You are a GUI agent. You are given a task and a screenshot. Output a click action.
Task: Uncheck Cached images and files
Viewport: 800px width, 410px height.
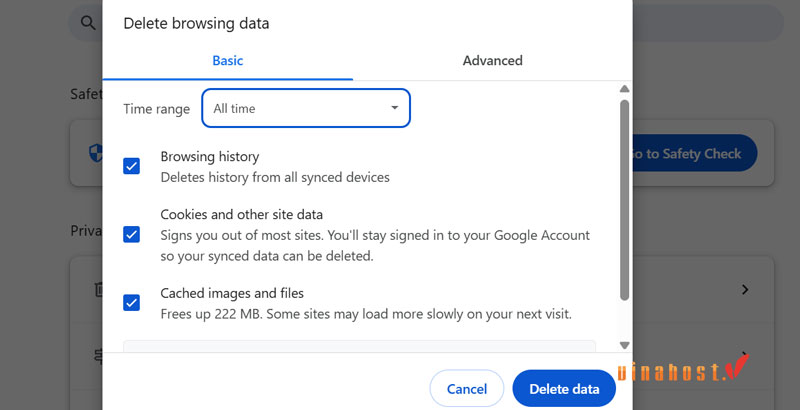132,302
